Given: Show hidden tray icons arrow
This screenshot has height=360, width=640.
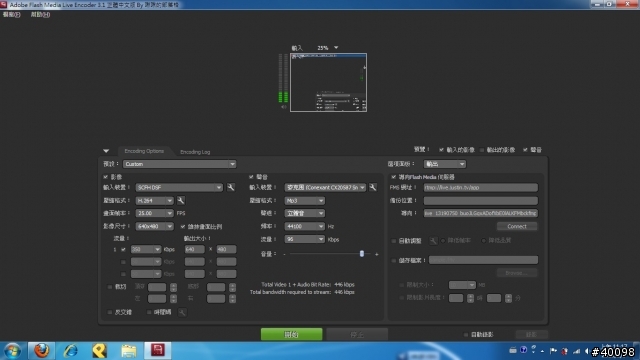Looking at the screenshot, I should tap(542, 351).
